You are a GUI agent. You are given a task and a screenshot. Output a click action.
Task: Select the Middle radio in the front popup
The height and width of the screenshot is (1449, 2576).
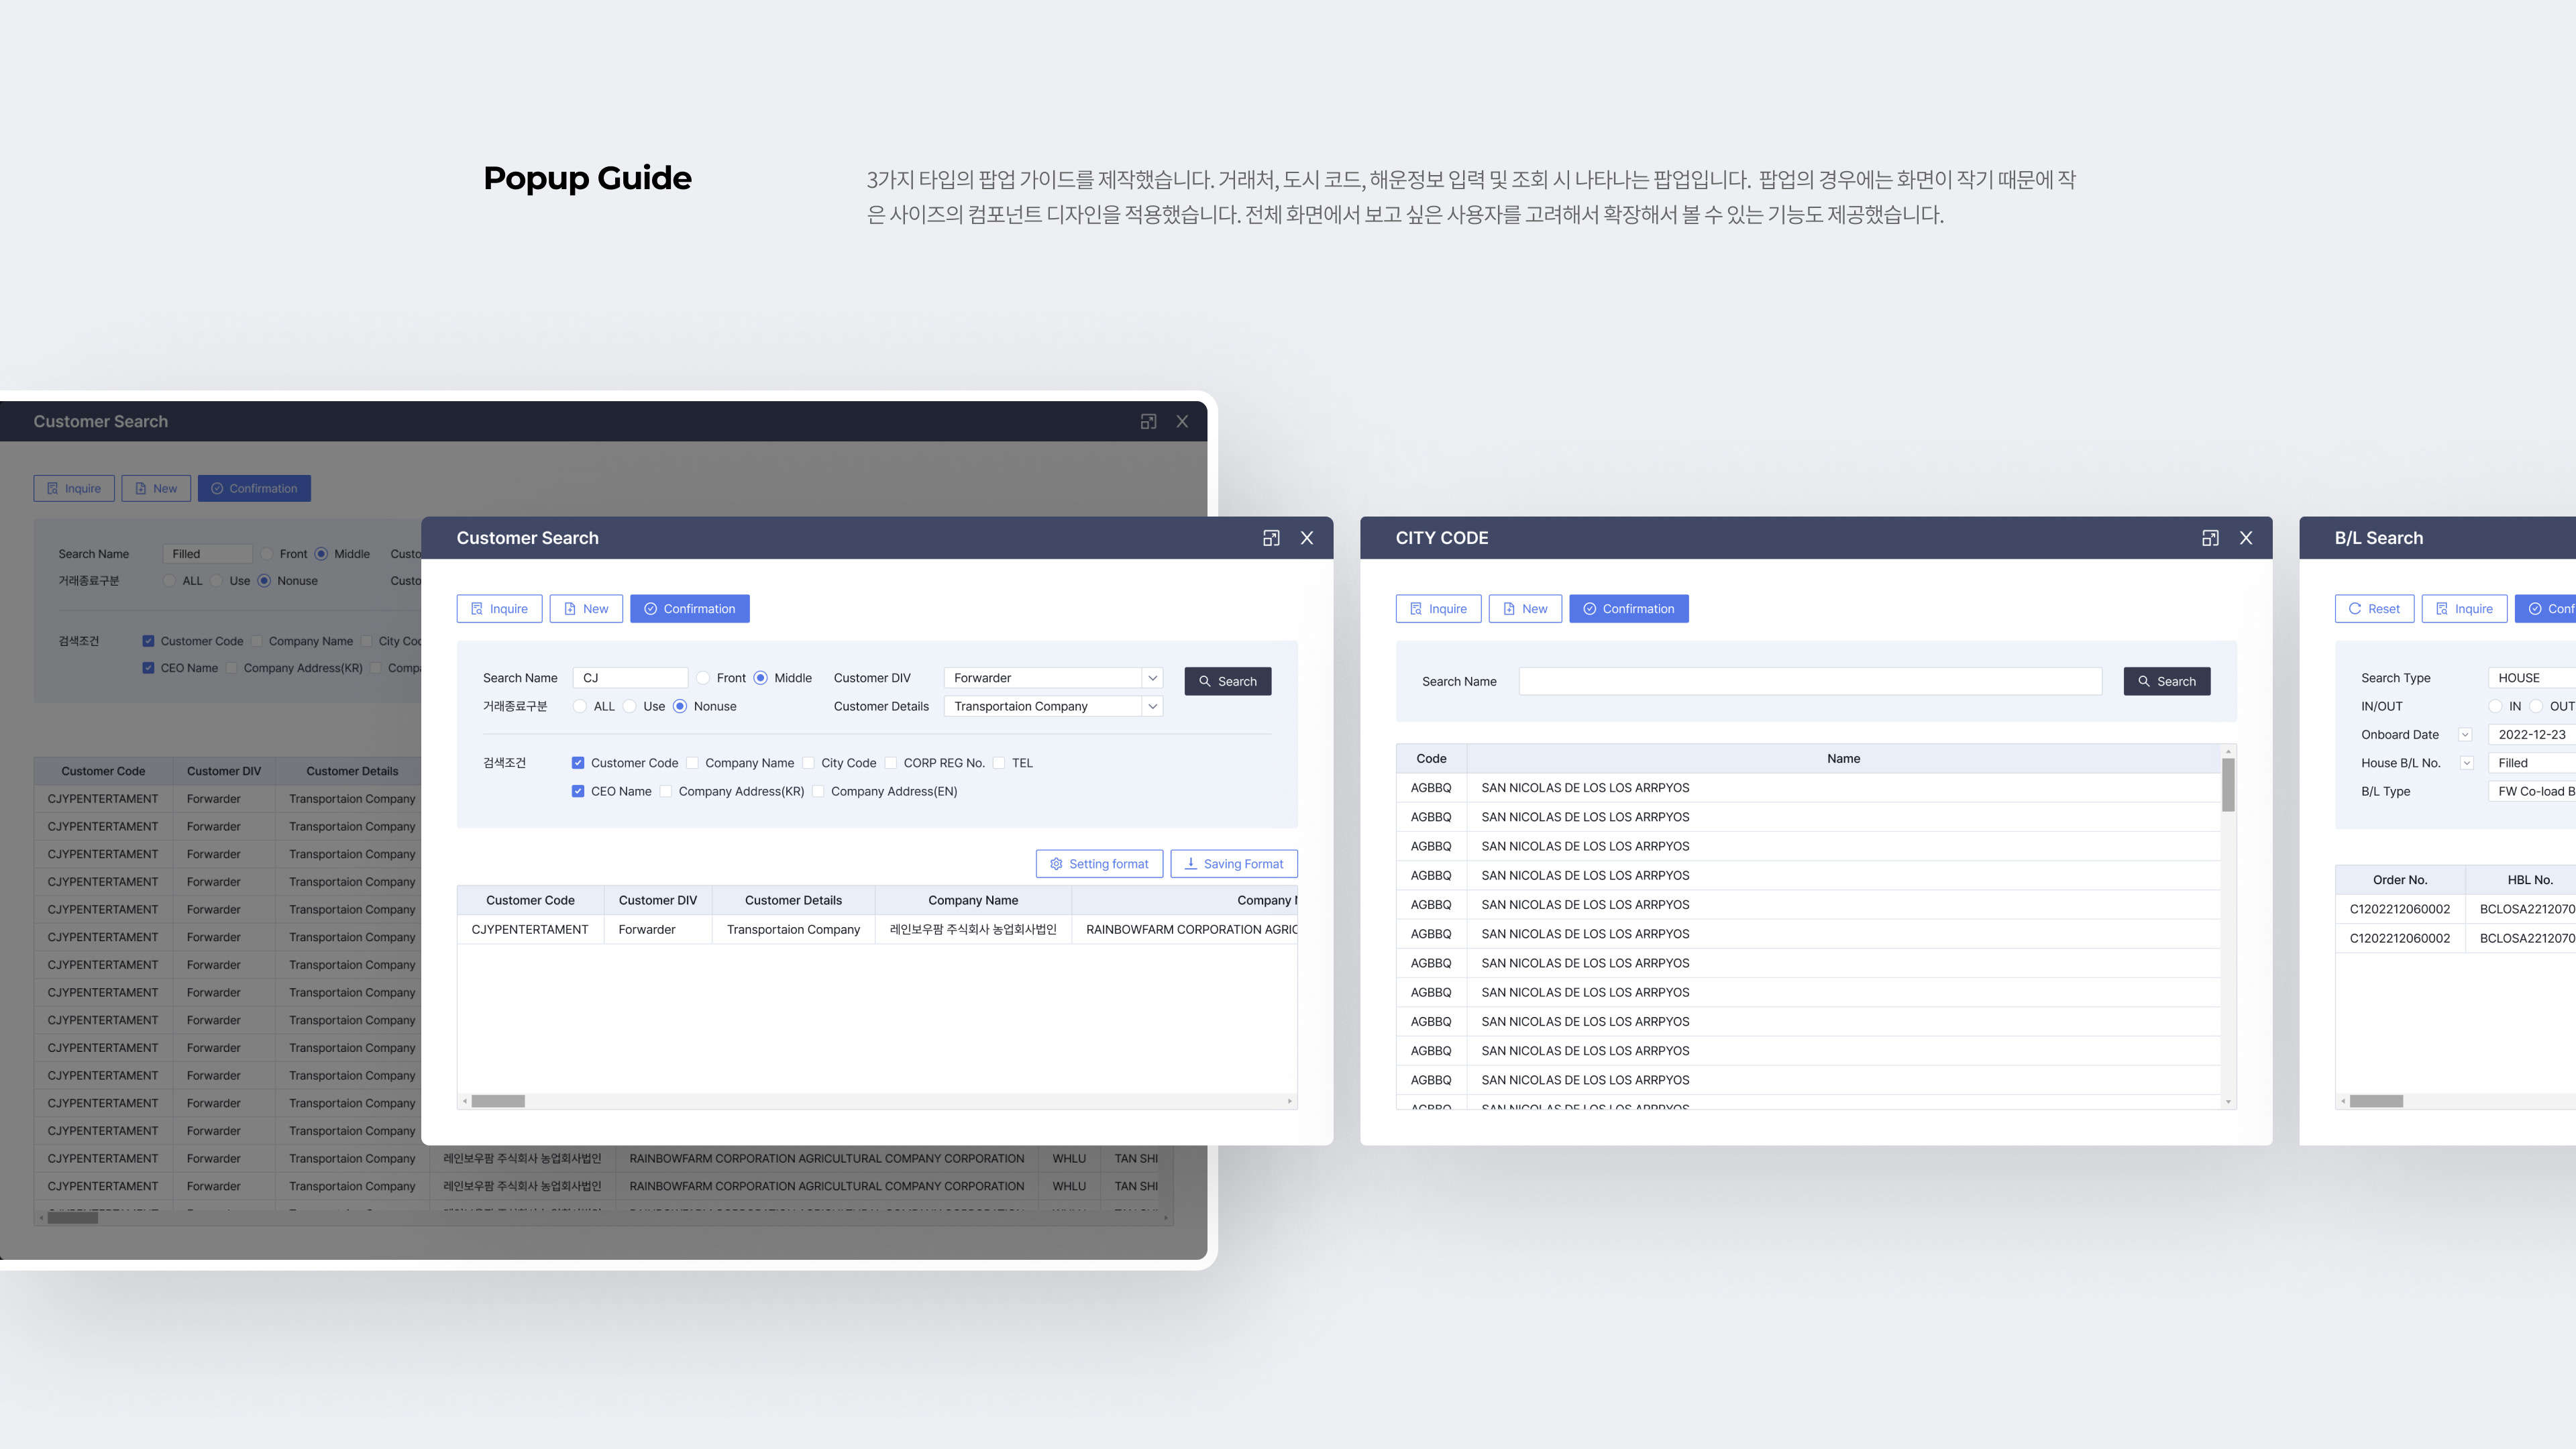click(761, 678)
